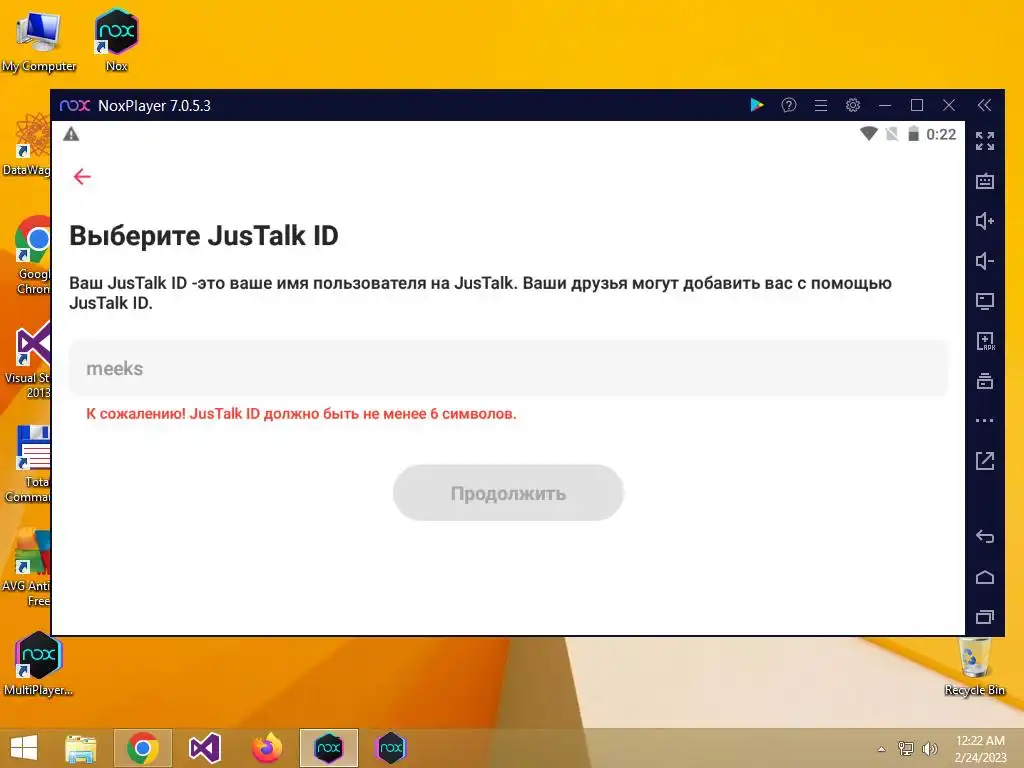This screenshot has height=768, width=1024.
Task: Click the warning triangle in Android status bar
Action: 71,135
